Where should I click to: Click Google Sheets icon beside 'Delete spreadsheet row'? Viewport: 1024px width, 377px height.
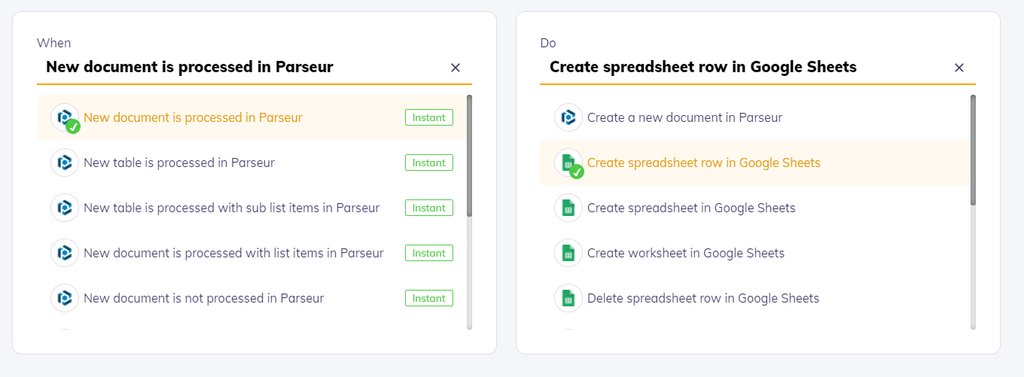coord(568,298)
